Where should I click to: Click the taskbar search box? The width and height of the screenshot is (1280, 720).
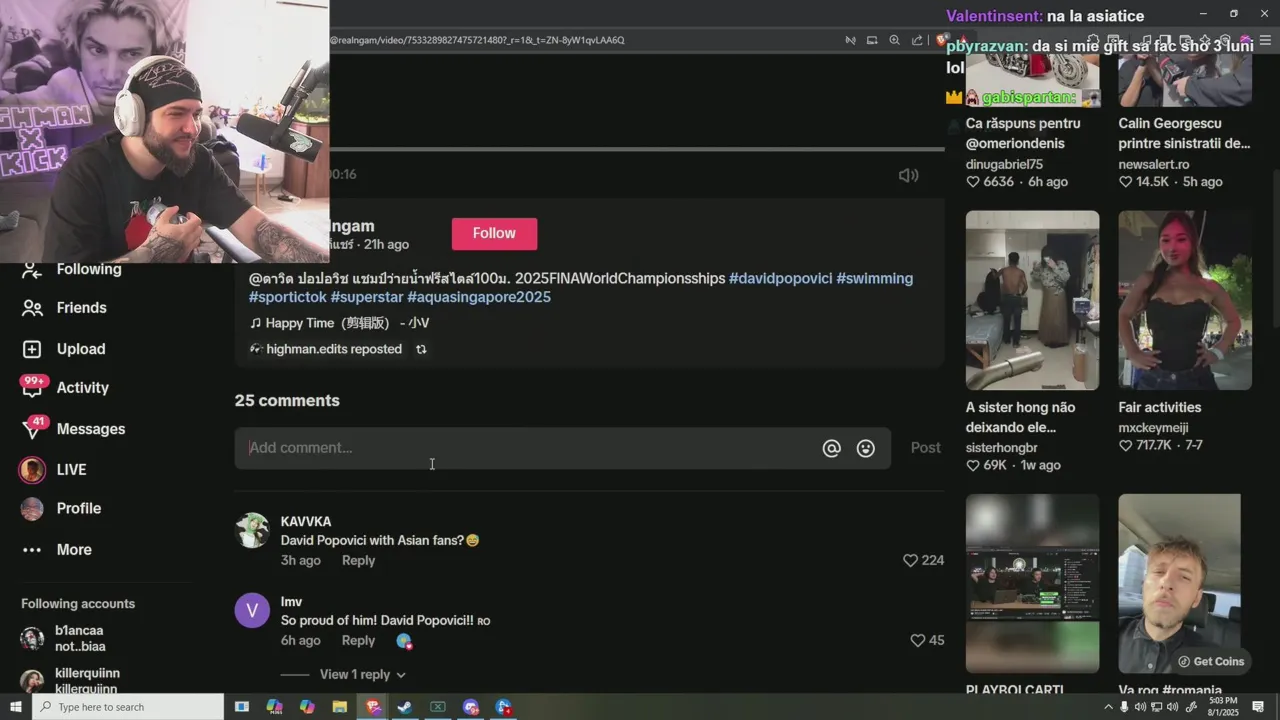click(x=128, y=707)
